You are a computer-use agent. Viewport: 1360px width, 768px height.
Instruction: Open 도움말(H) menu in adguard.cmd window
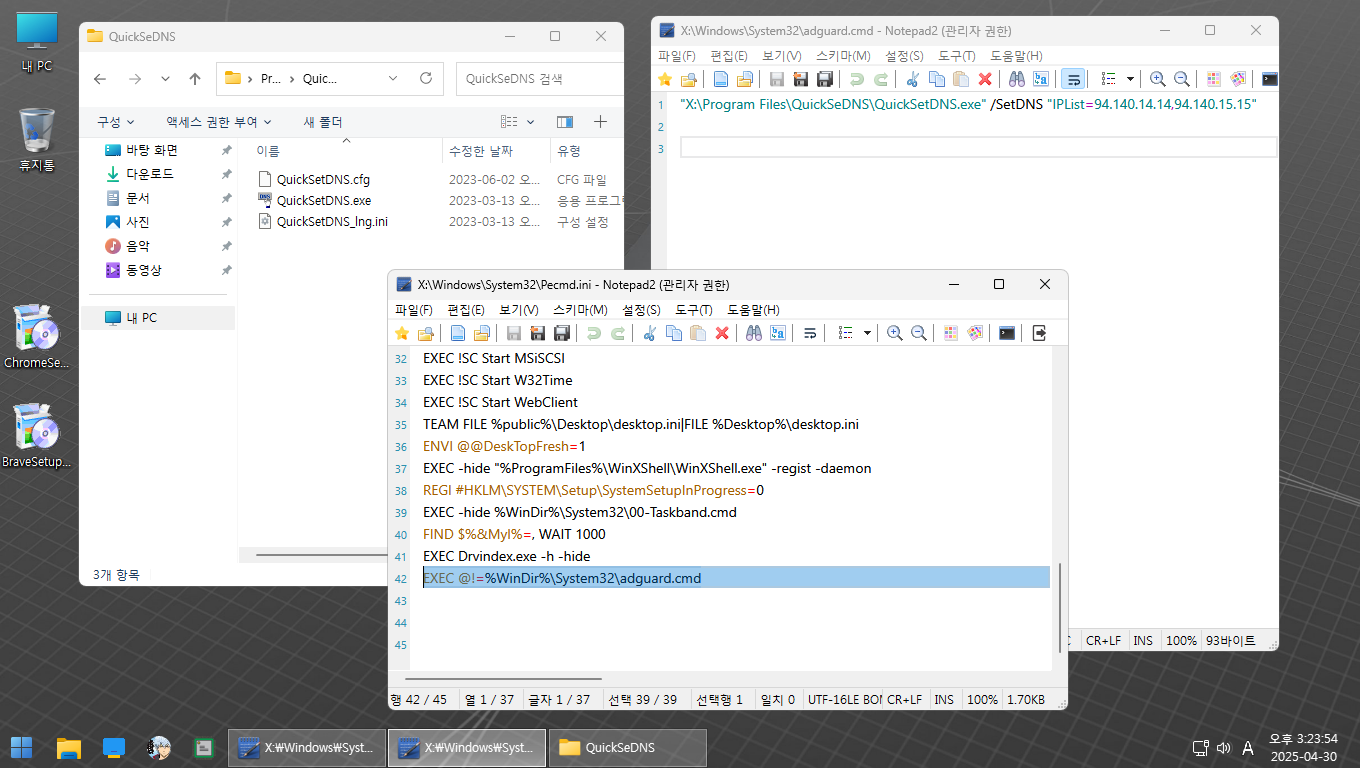1016,56
